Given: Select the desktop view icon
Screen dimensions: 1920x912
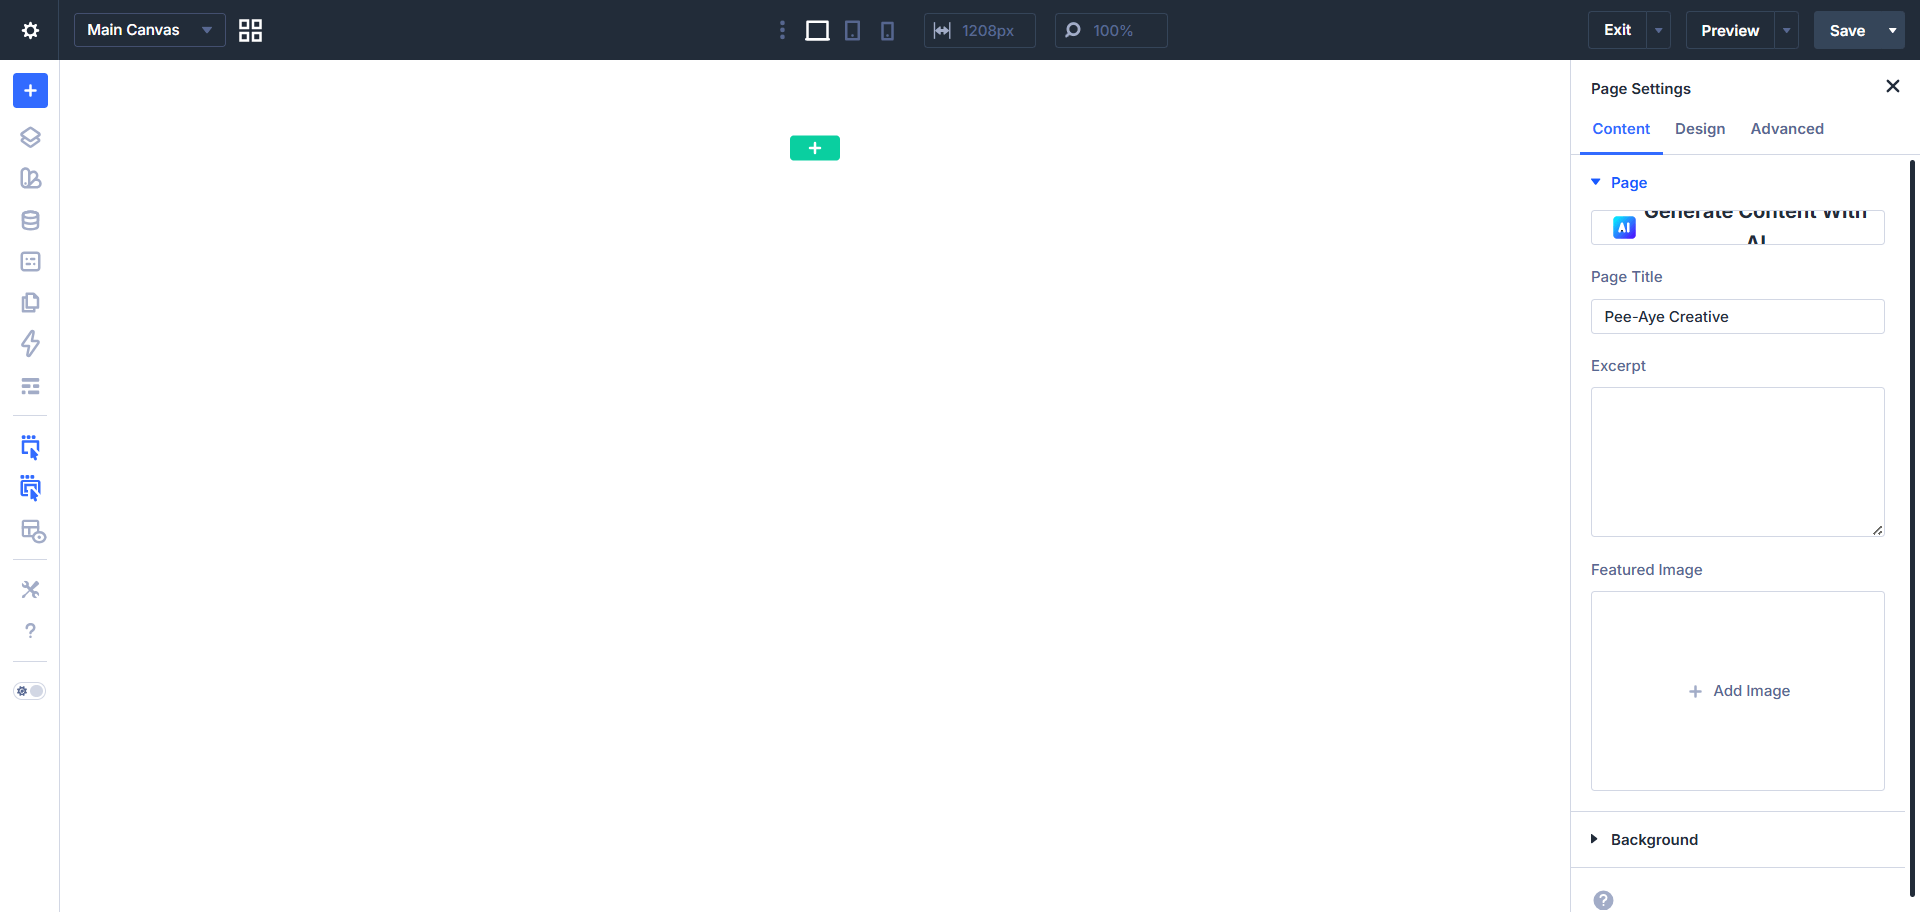Looking at the screenshot, I should [817, 31].
